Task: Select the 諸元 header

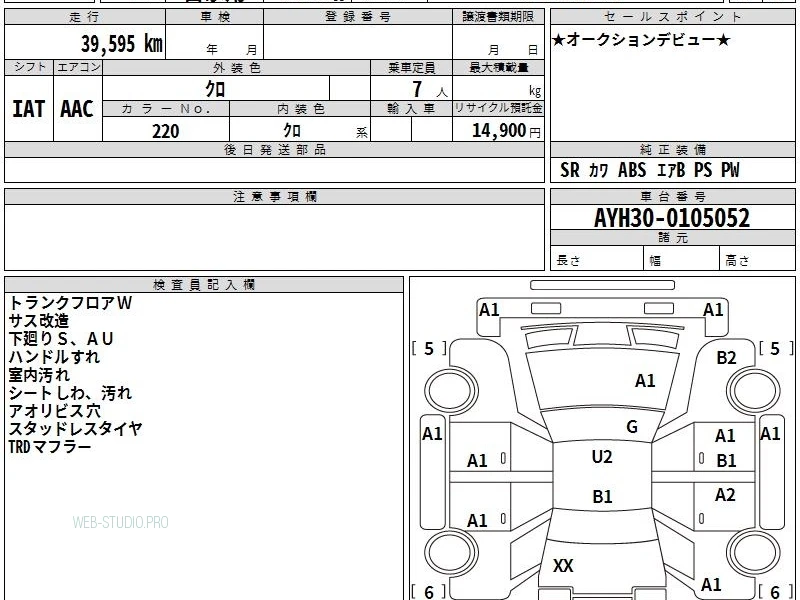Action: tap(672, 238)
